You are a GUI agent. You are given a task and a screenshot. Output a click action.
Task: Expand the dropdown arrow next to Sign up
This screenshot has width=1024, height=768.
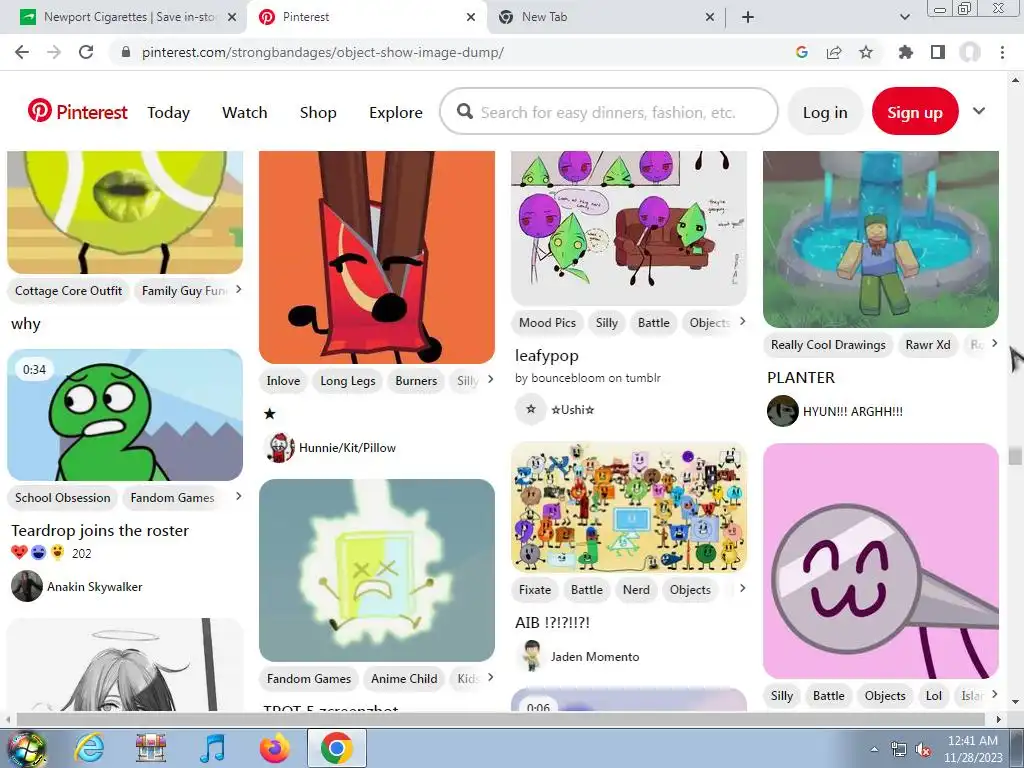tap(979, 111)
